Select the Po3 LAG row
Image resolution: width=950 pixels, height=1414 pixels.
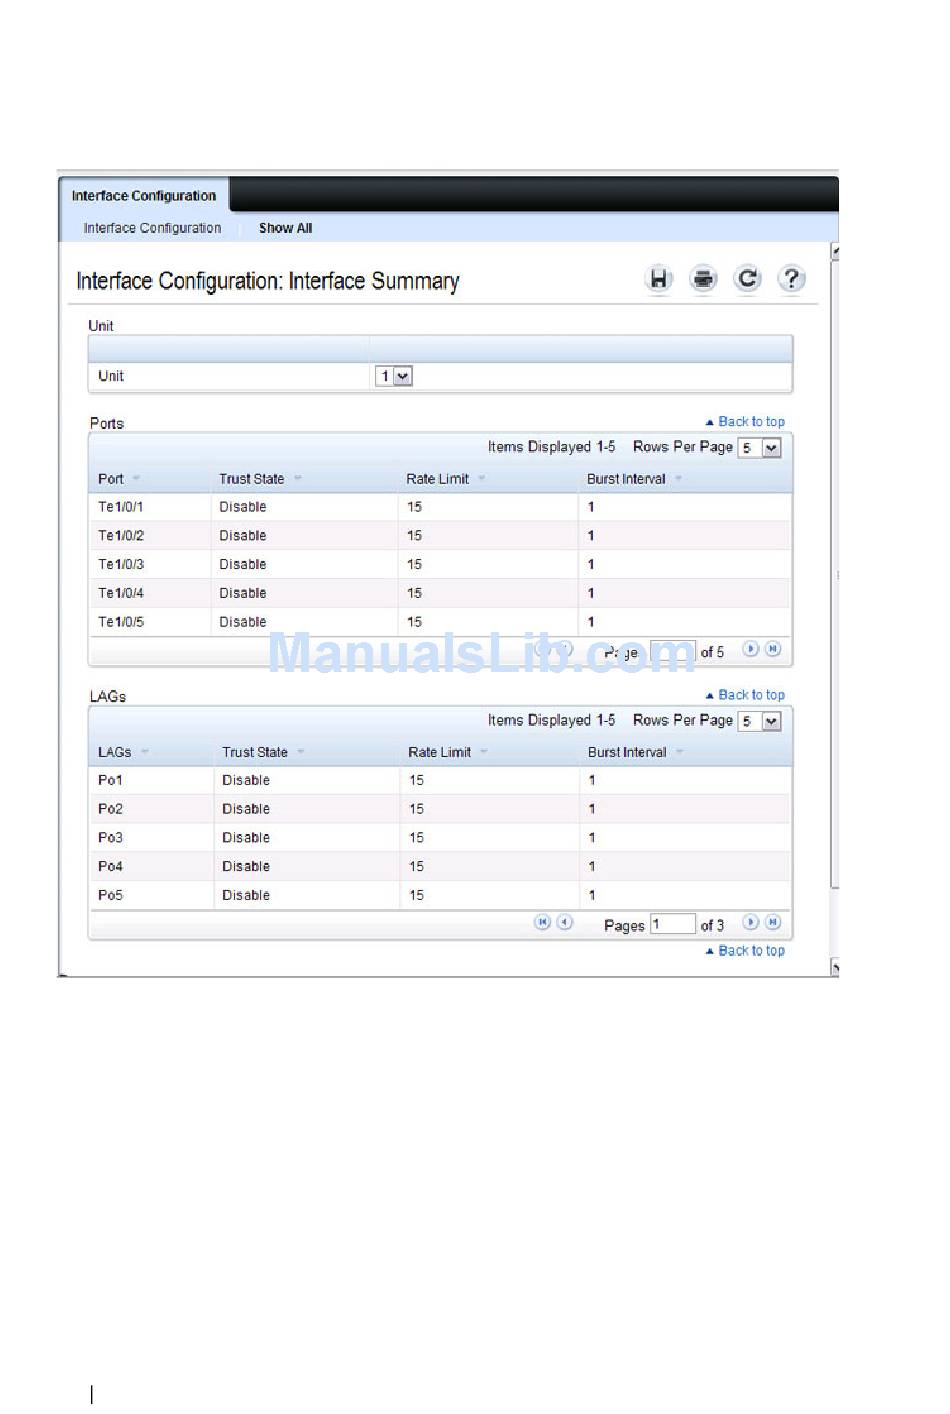click(x=440, y=837)
